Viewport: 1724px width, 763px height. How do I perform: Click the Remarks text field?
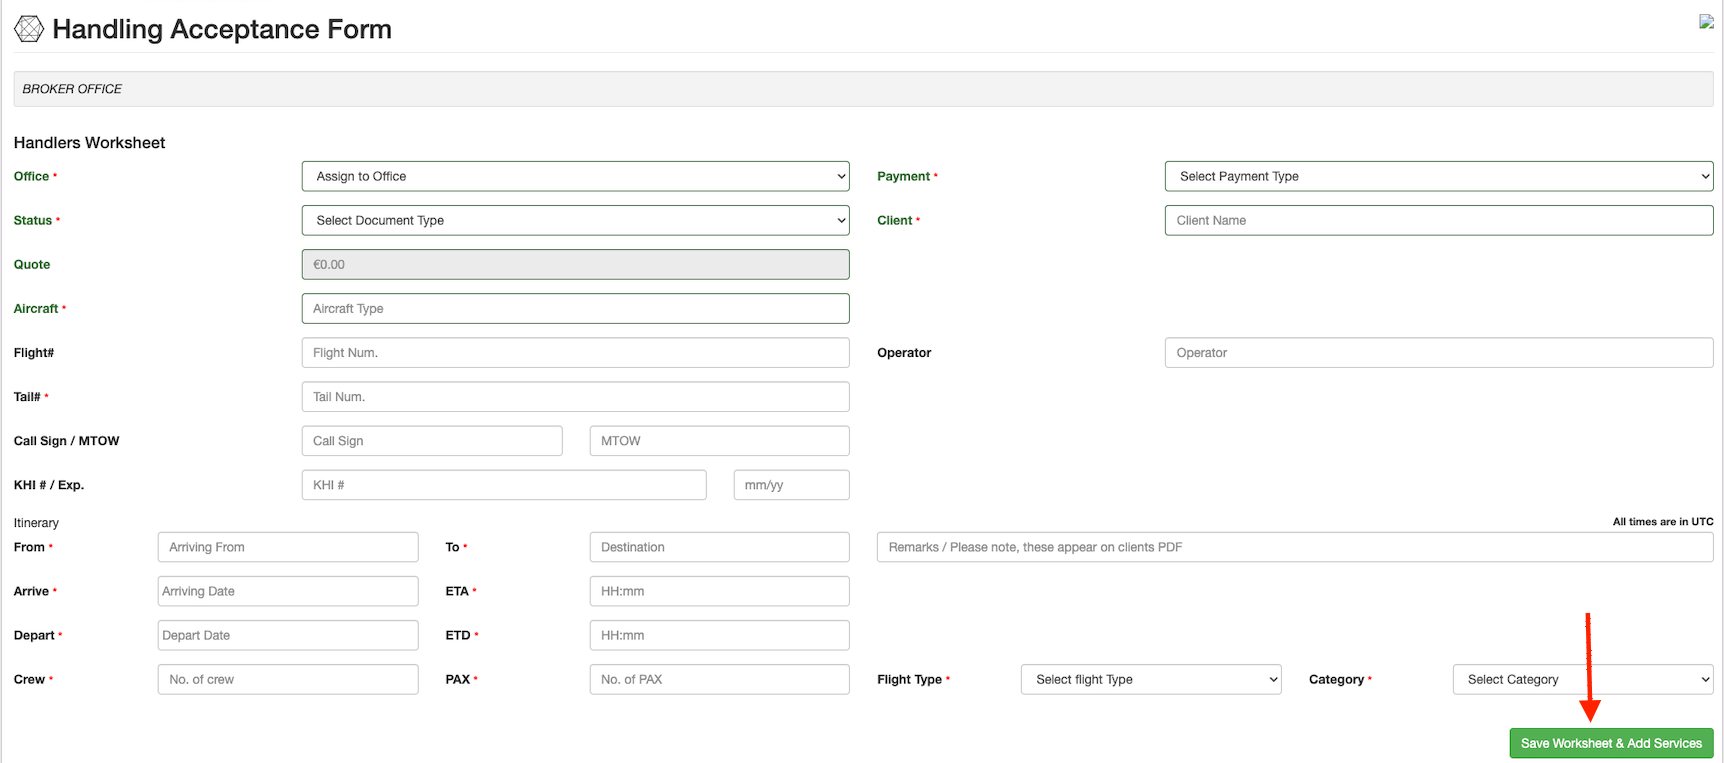[1294, 547]
